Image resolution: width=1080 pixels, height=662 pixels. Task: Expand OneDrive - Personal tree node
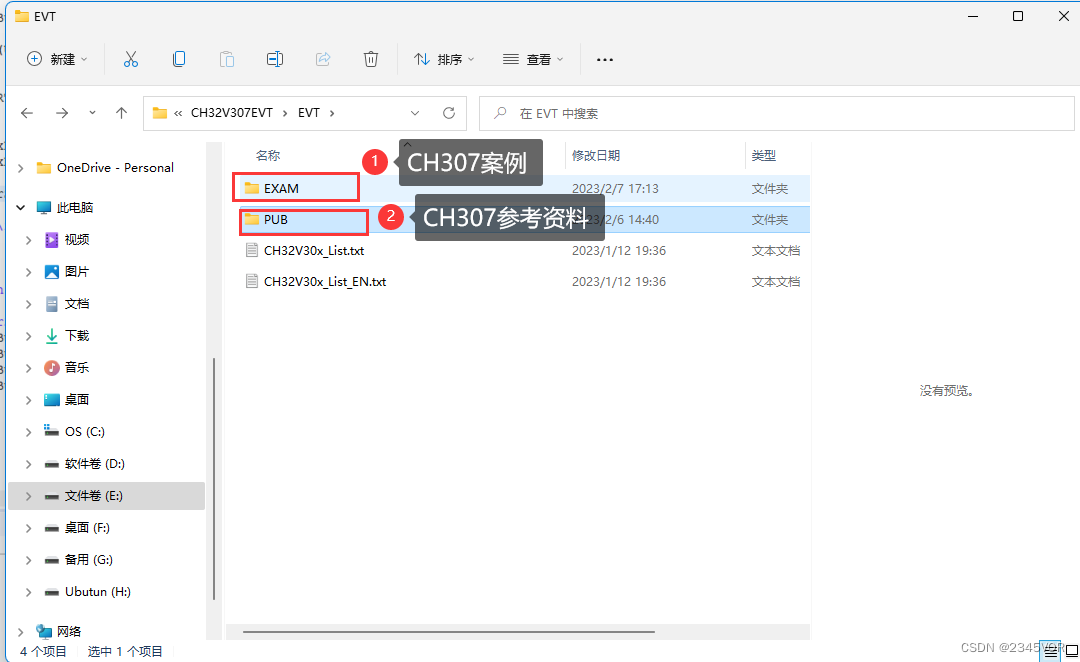pyautogui.click(x=21, y=168)
